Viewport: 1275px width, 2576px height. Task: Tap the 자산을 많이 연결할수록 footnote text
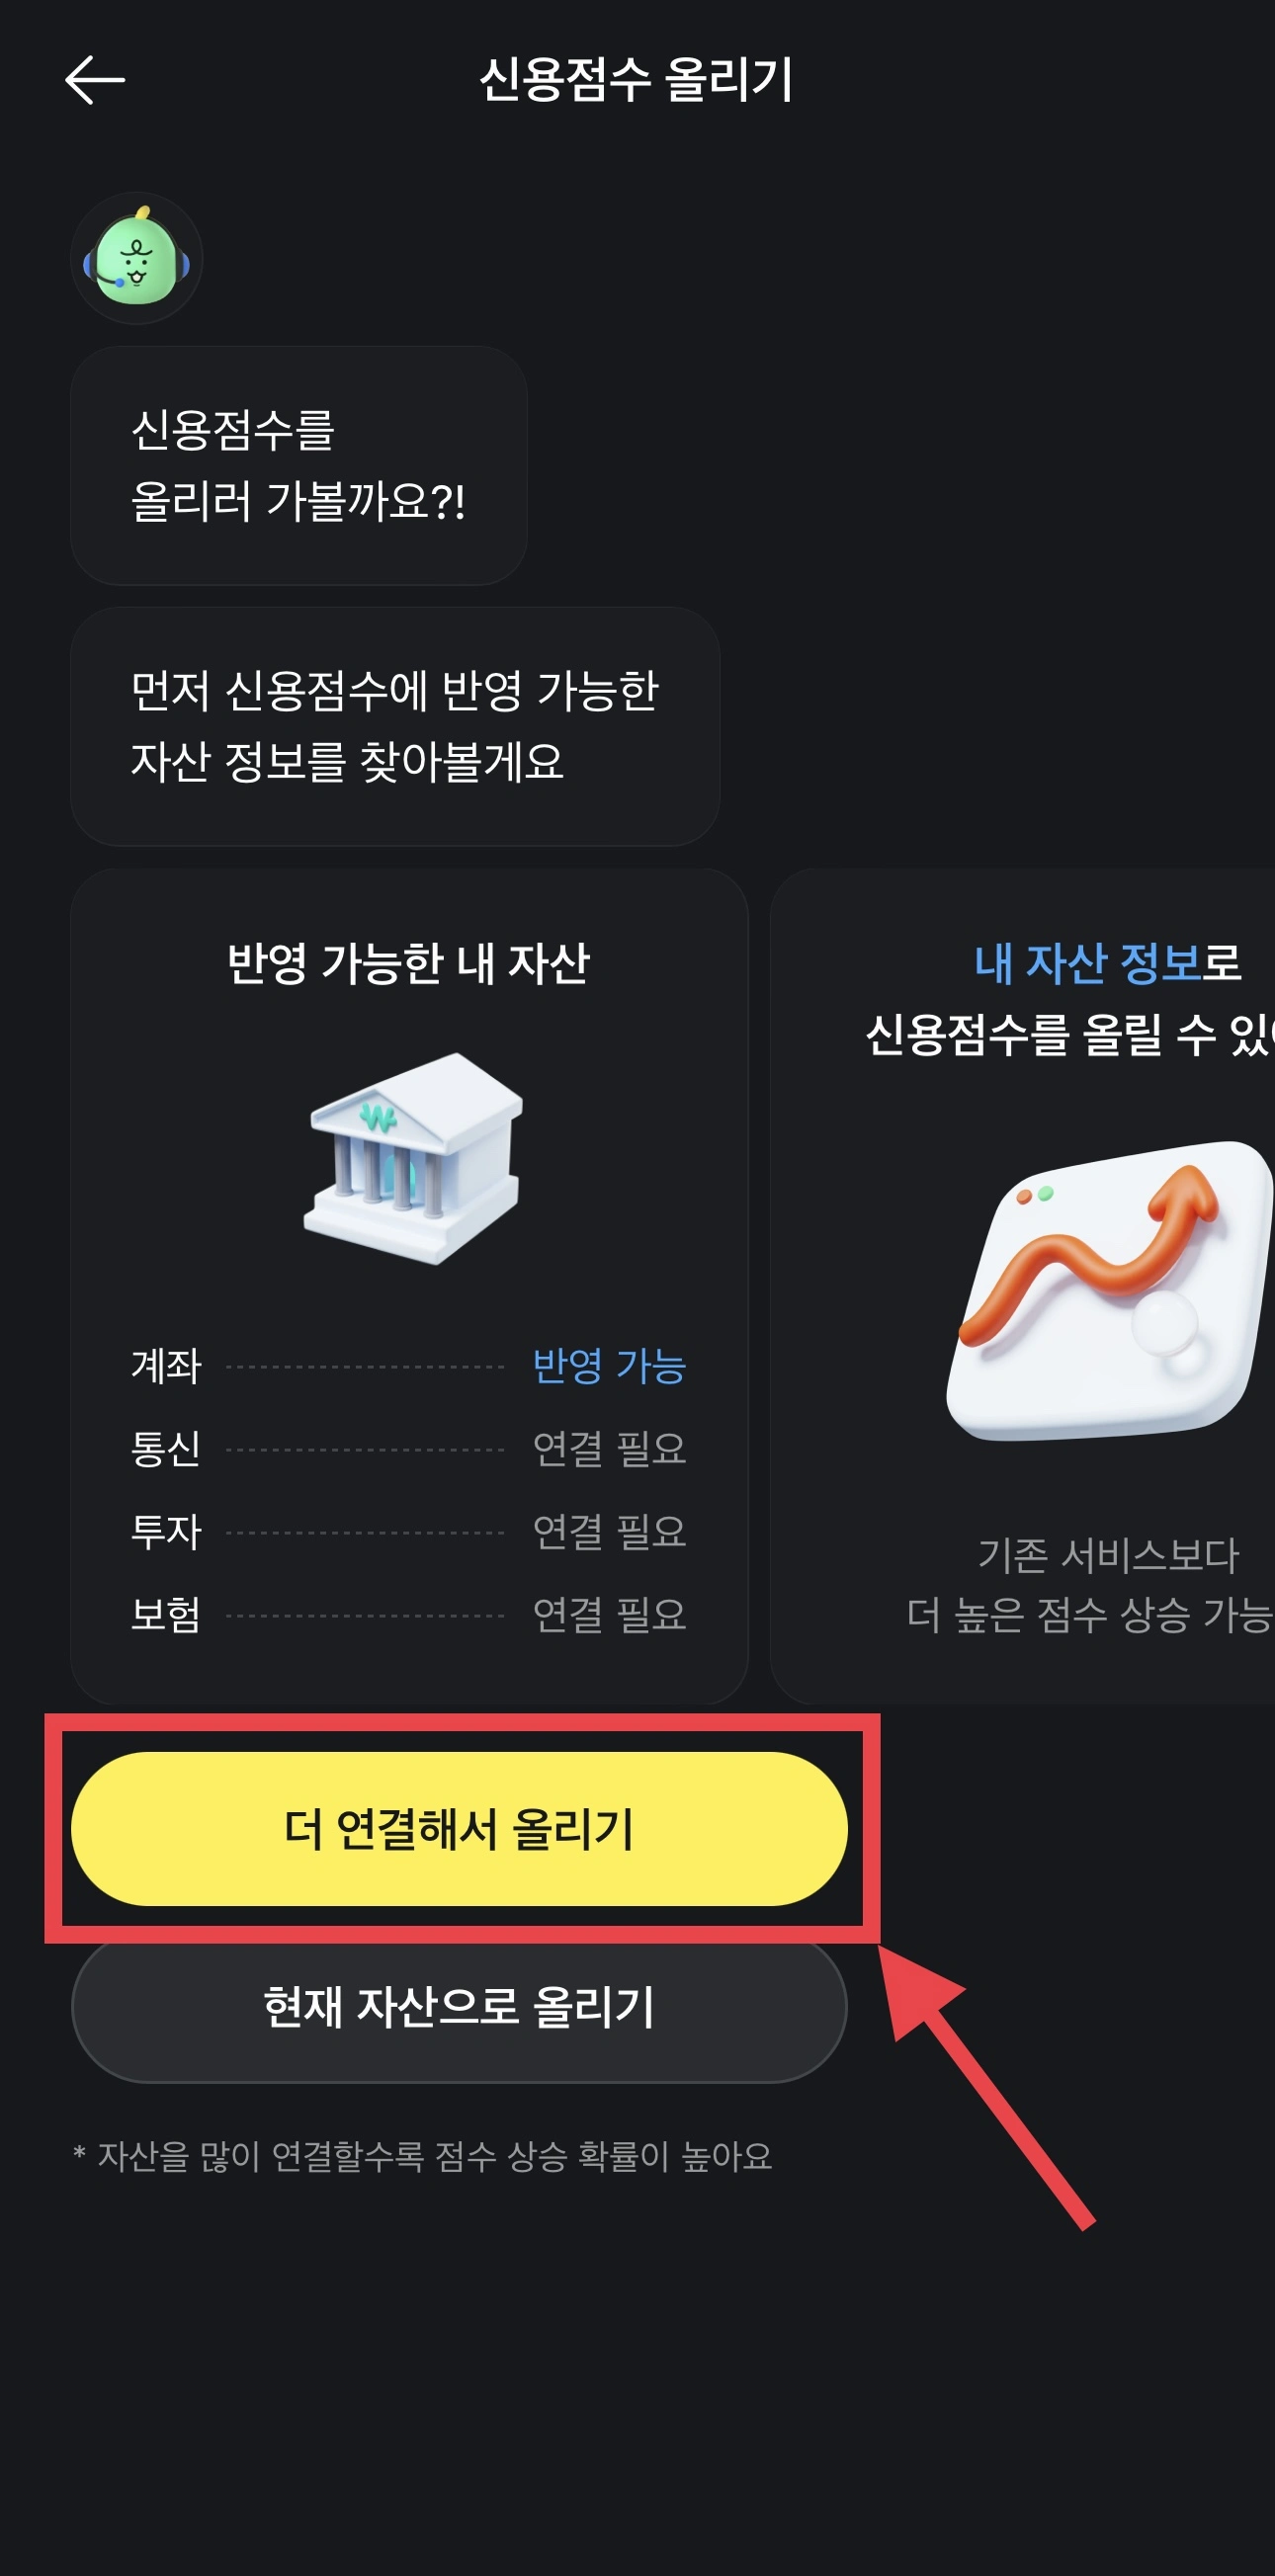(423, 2157)
